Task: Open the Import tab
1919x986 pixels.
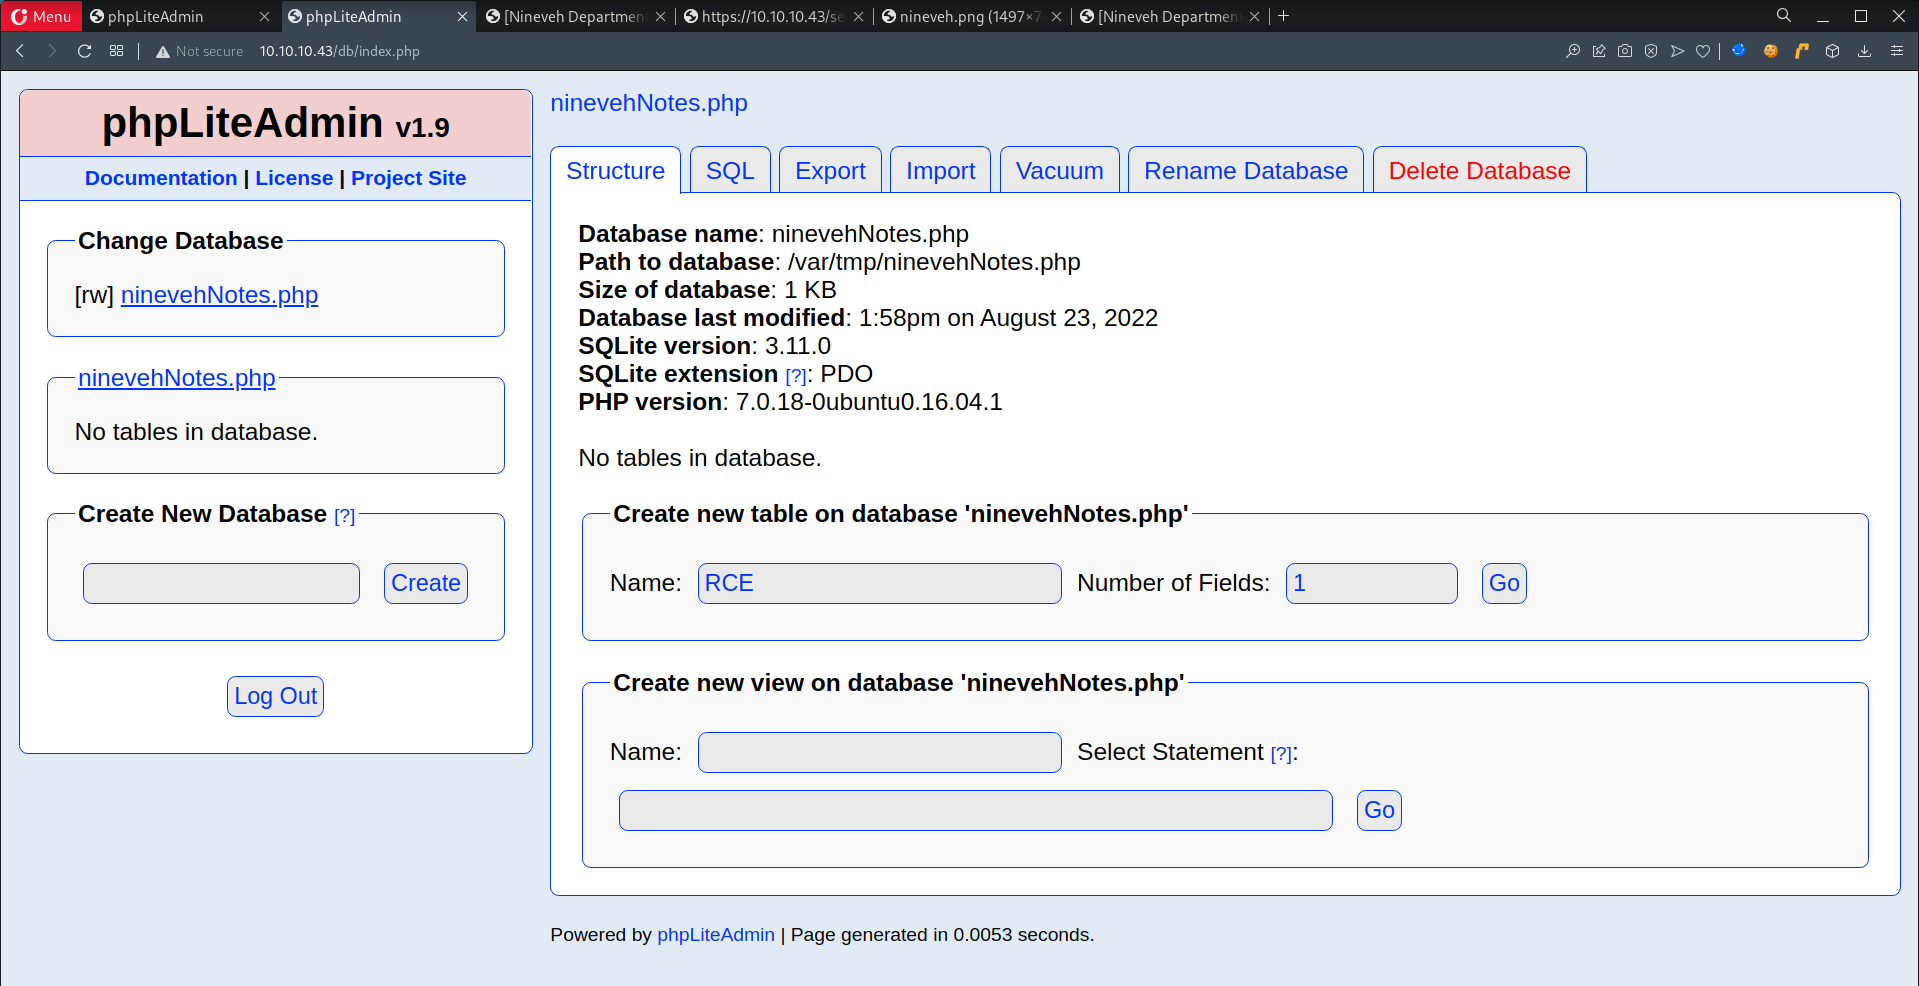Action: click(x=940, y=170)
